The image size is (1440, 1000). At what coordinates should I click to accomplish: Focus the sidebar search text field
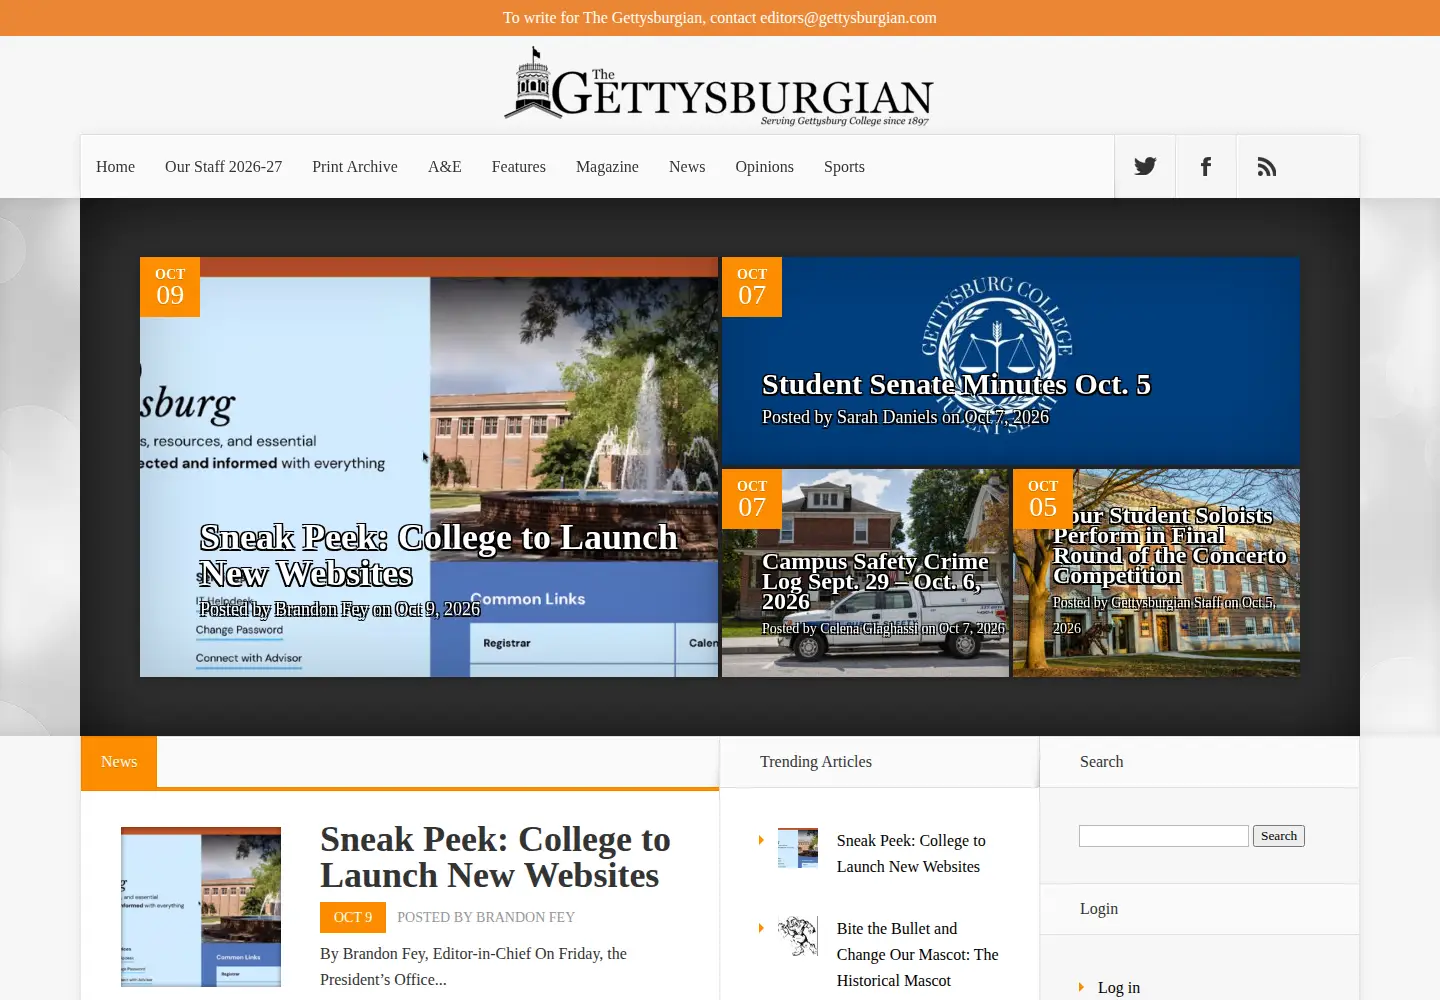1164,836
